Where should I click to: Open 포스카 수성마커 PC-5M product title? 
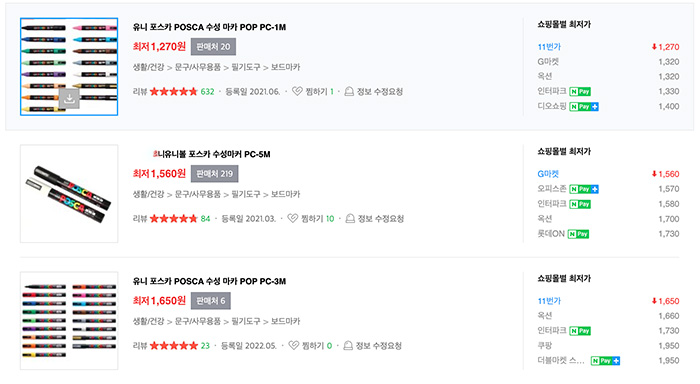pyautogui.click(x=212, y=154)
